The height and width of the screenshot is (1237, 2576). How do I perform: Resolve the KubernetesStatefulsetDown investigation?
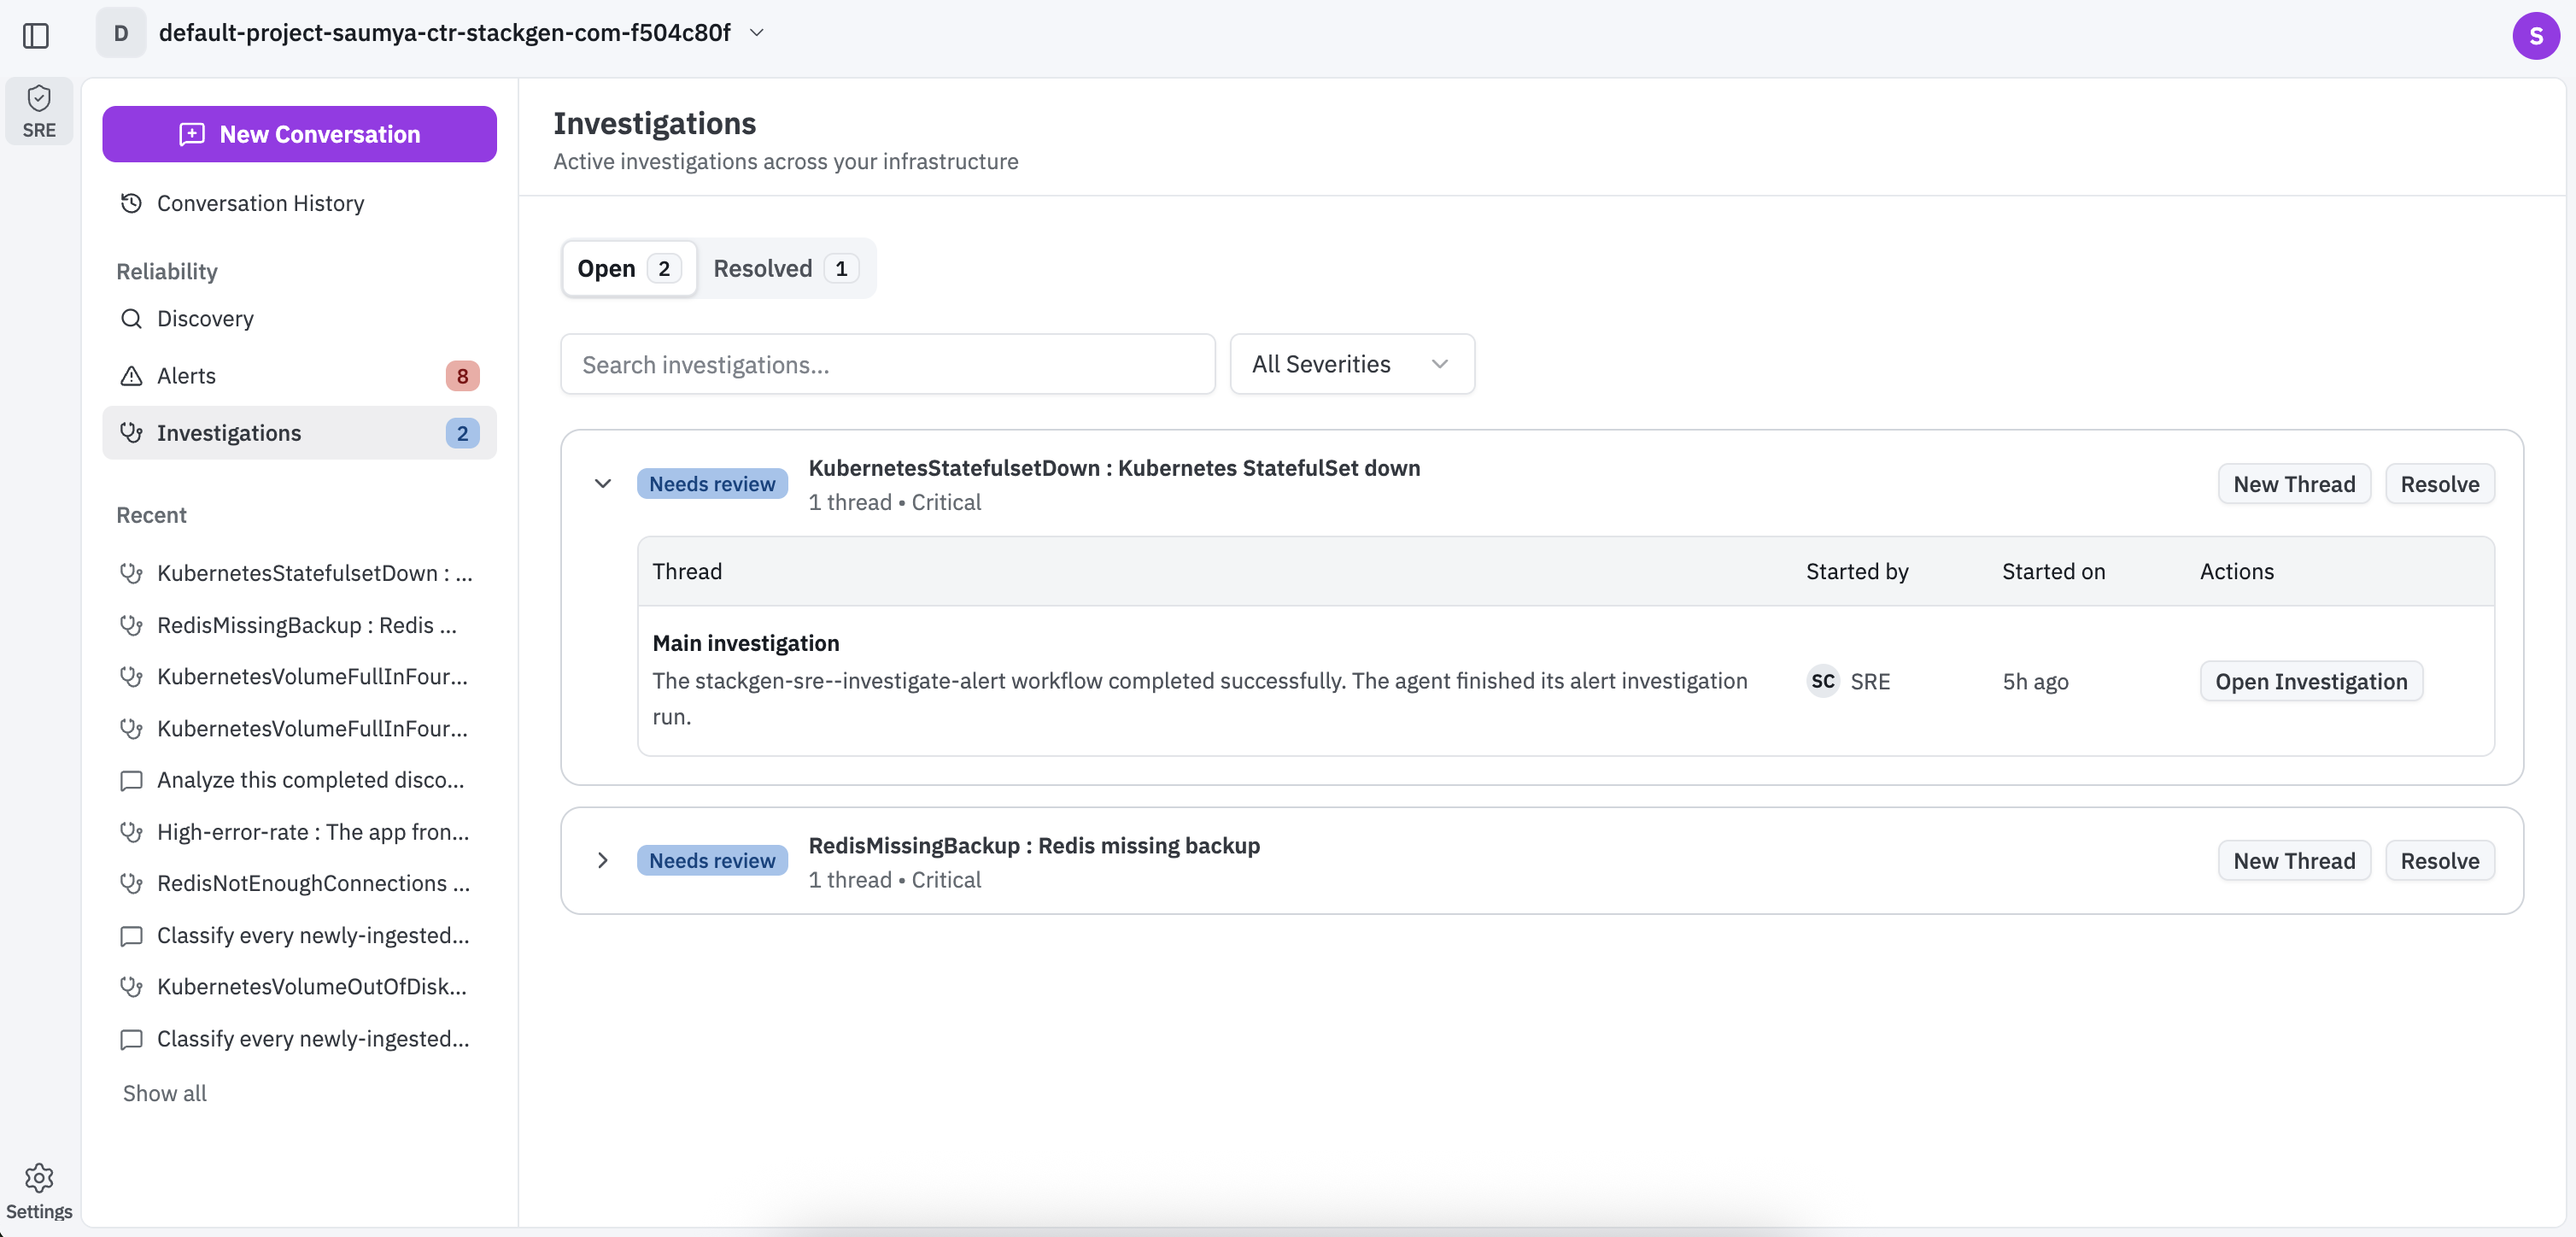point(2439,484)
